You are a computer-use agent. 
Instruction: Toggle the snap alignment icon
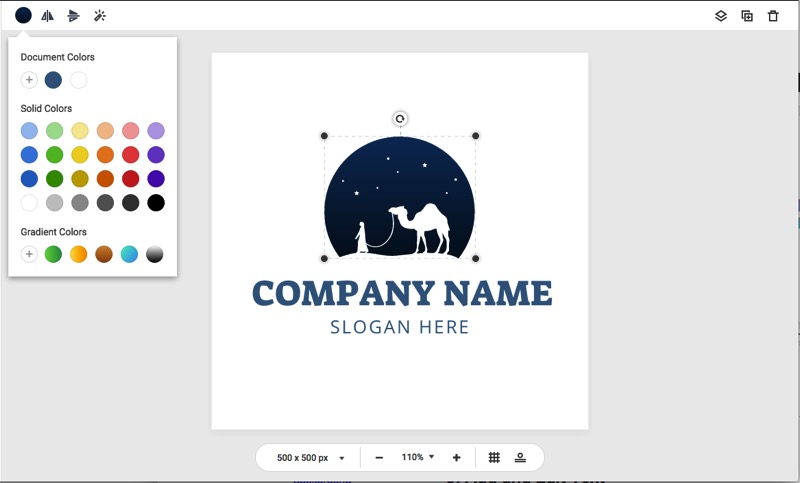tap(520, 457)
